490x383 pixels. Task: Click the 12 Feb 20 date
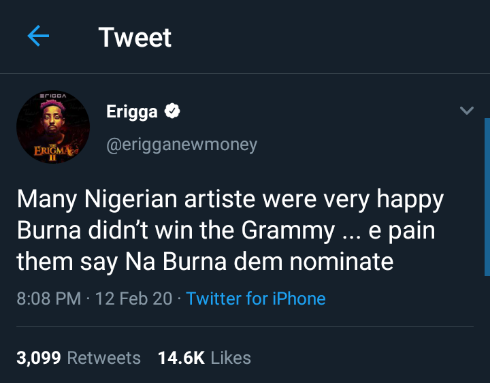click(x=134, y=298)
